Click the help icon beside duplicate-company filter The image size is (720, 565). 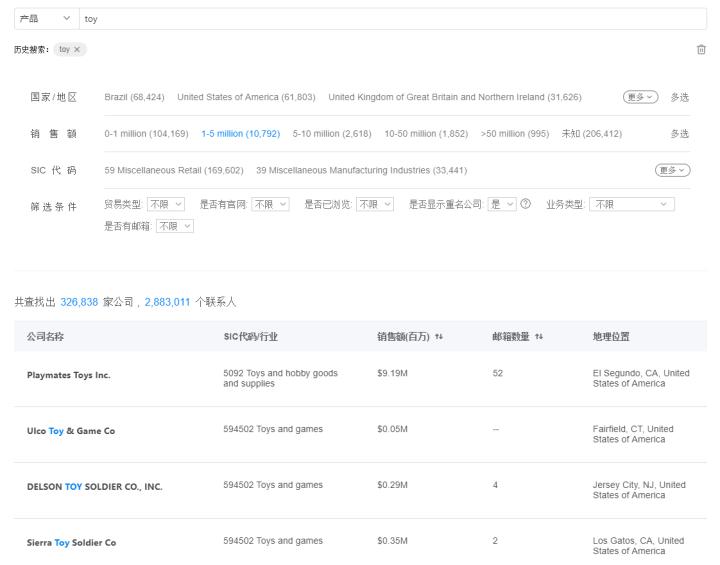pos(526,204)
